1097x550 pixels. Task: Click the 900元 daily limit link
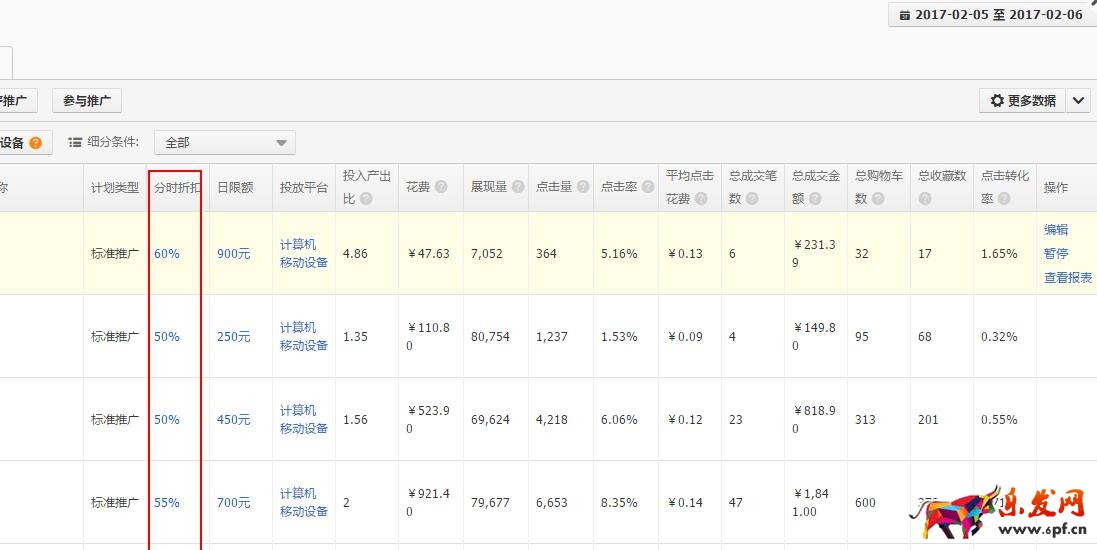pyautogui.click(x=234, y=254)
